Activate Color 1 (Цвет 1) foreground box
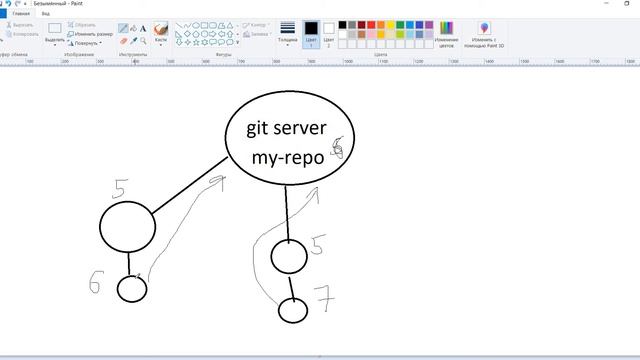This screenshot has width=640, height=360. (311, 33)
